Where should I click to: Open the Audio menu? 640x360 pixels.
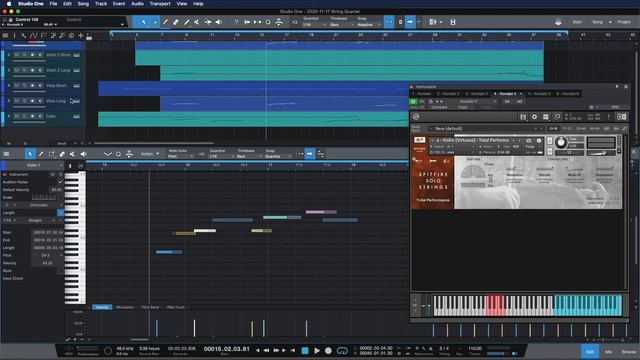click(137, 4)
